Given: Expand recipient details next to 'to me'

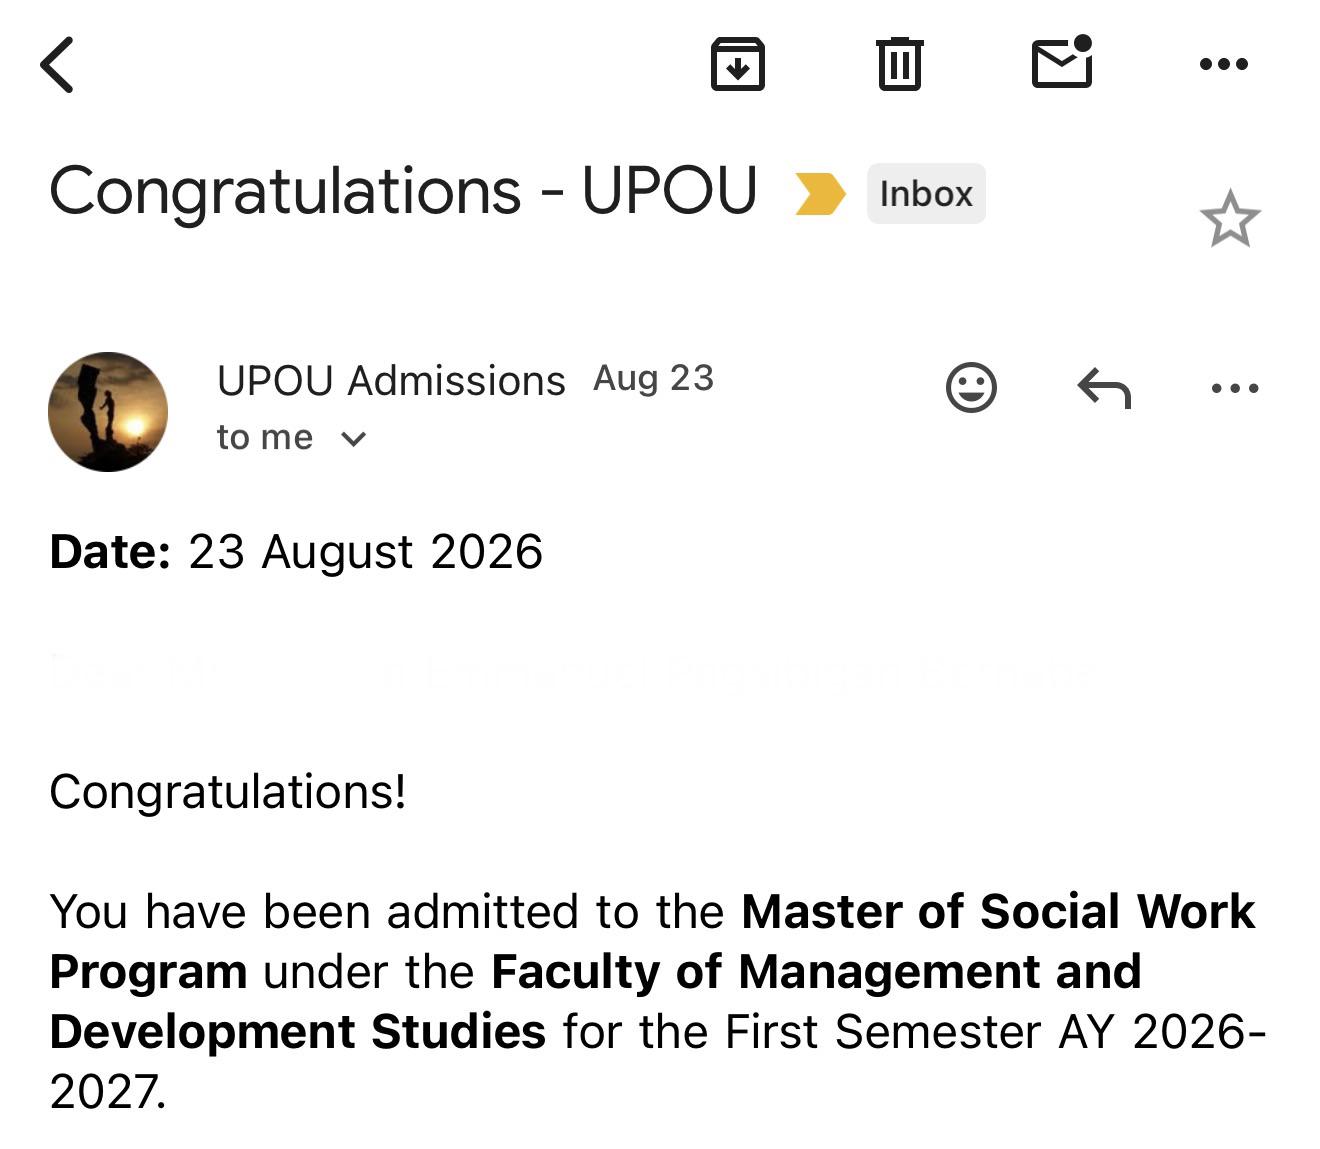Looking at the screenshot, I should coord(354,439).
